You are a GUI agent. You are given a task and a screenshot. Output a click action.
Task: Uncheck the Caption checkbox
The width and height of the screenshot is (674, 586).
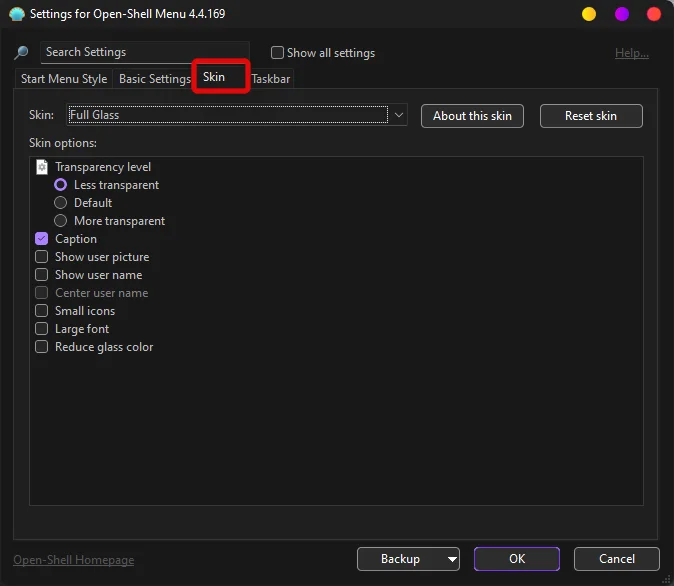[41, 239]
